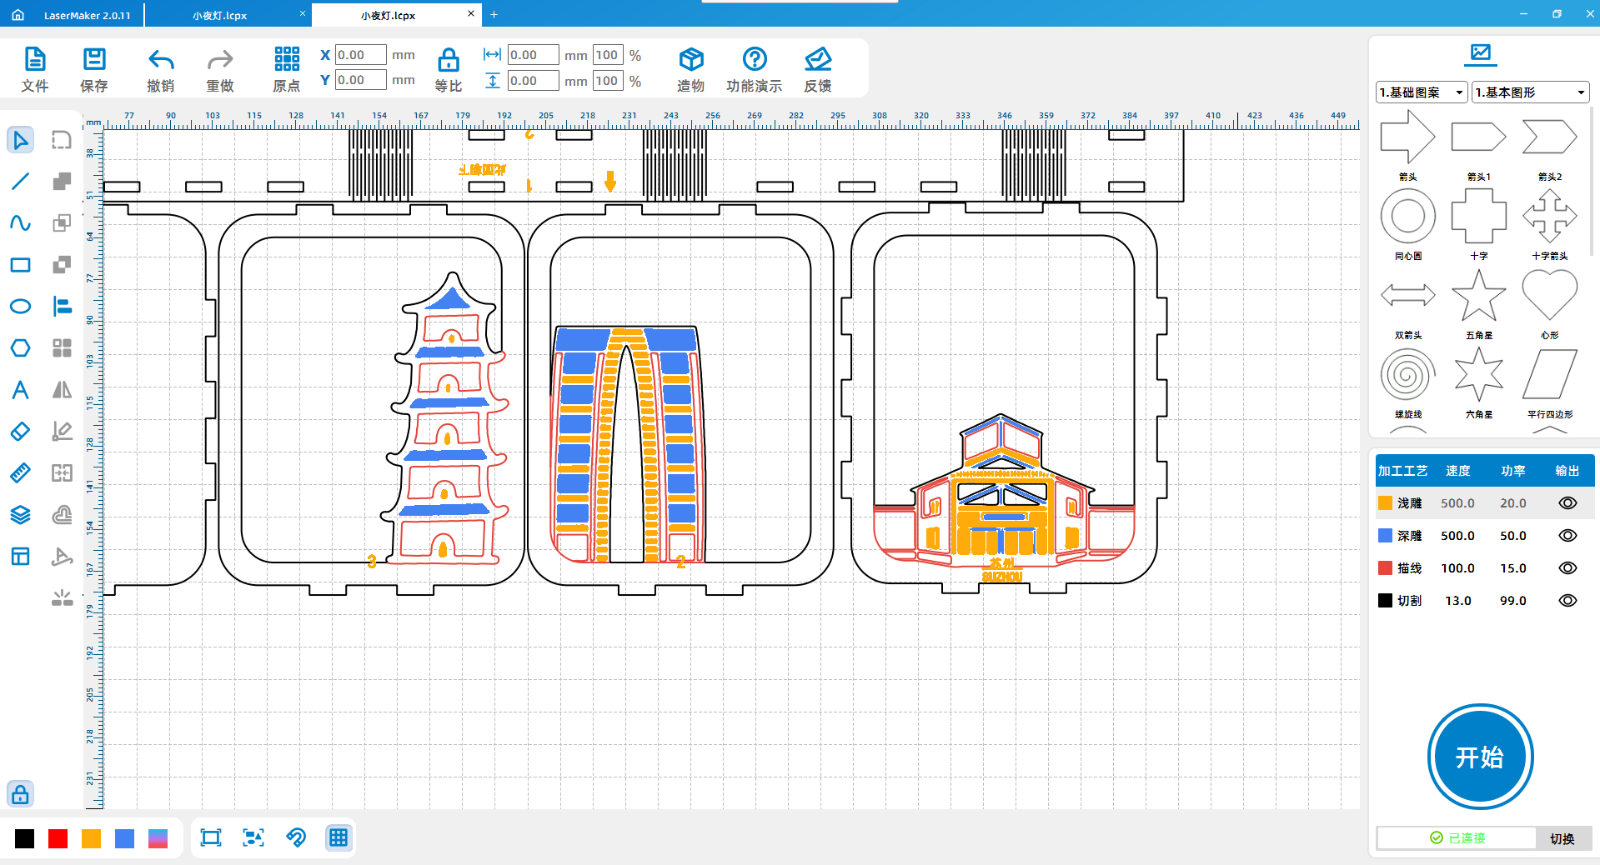Open the 造物 cube icon
The image size is (1600, 865).
(691, 60)
